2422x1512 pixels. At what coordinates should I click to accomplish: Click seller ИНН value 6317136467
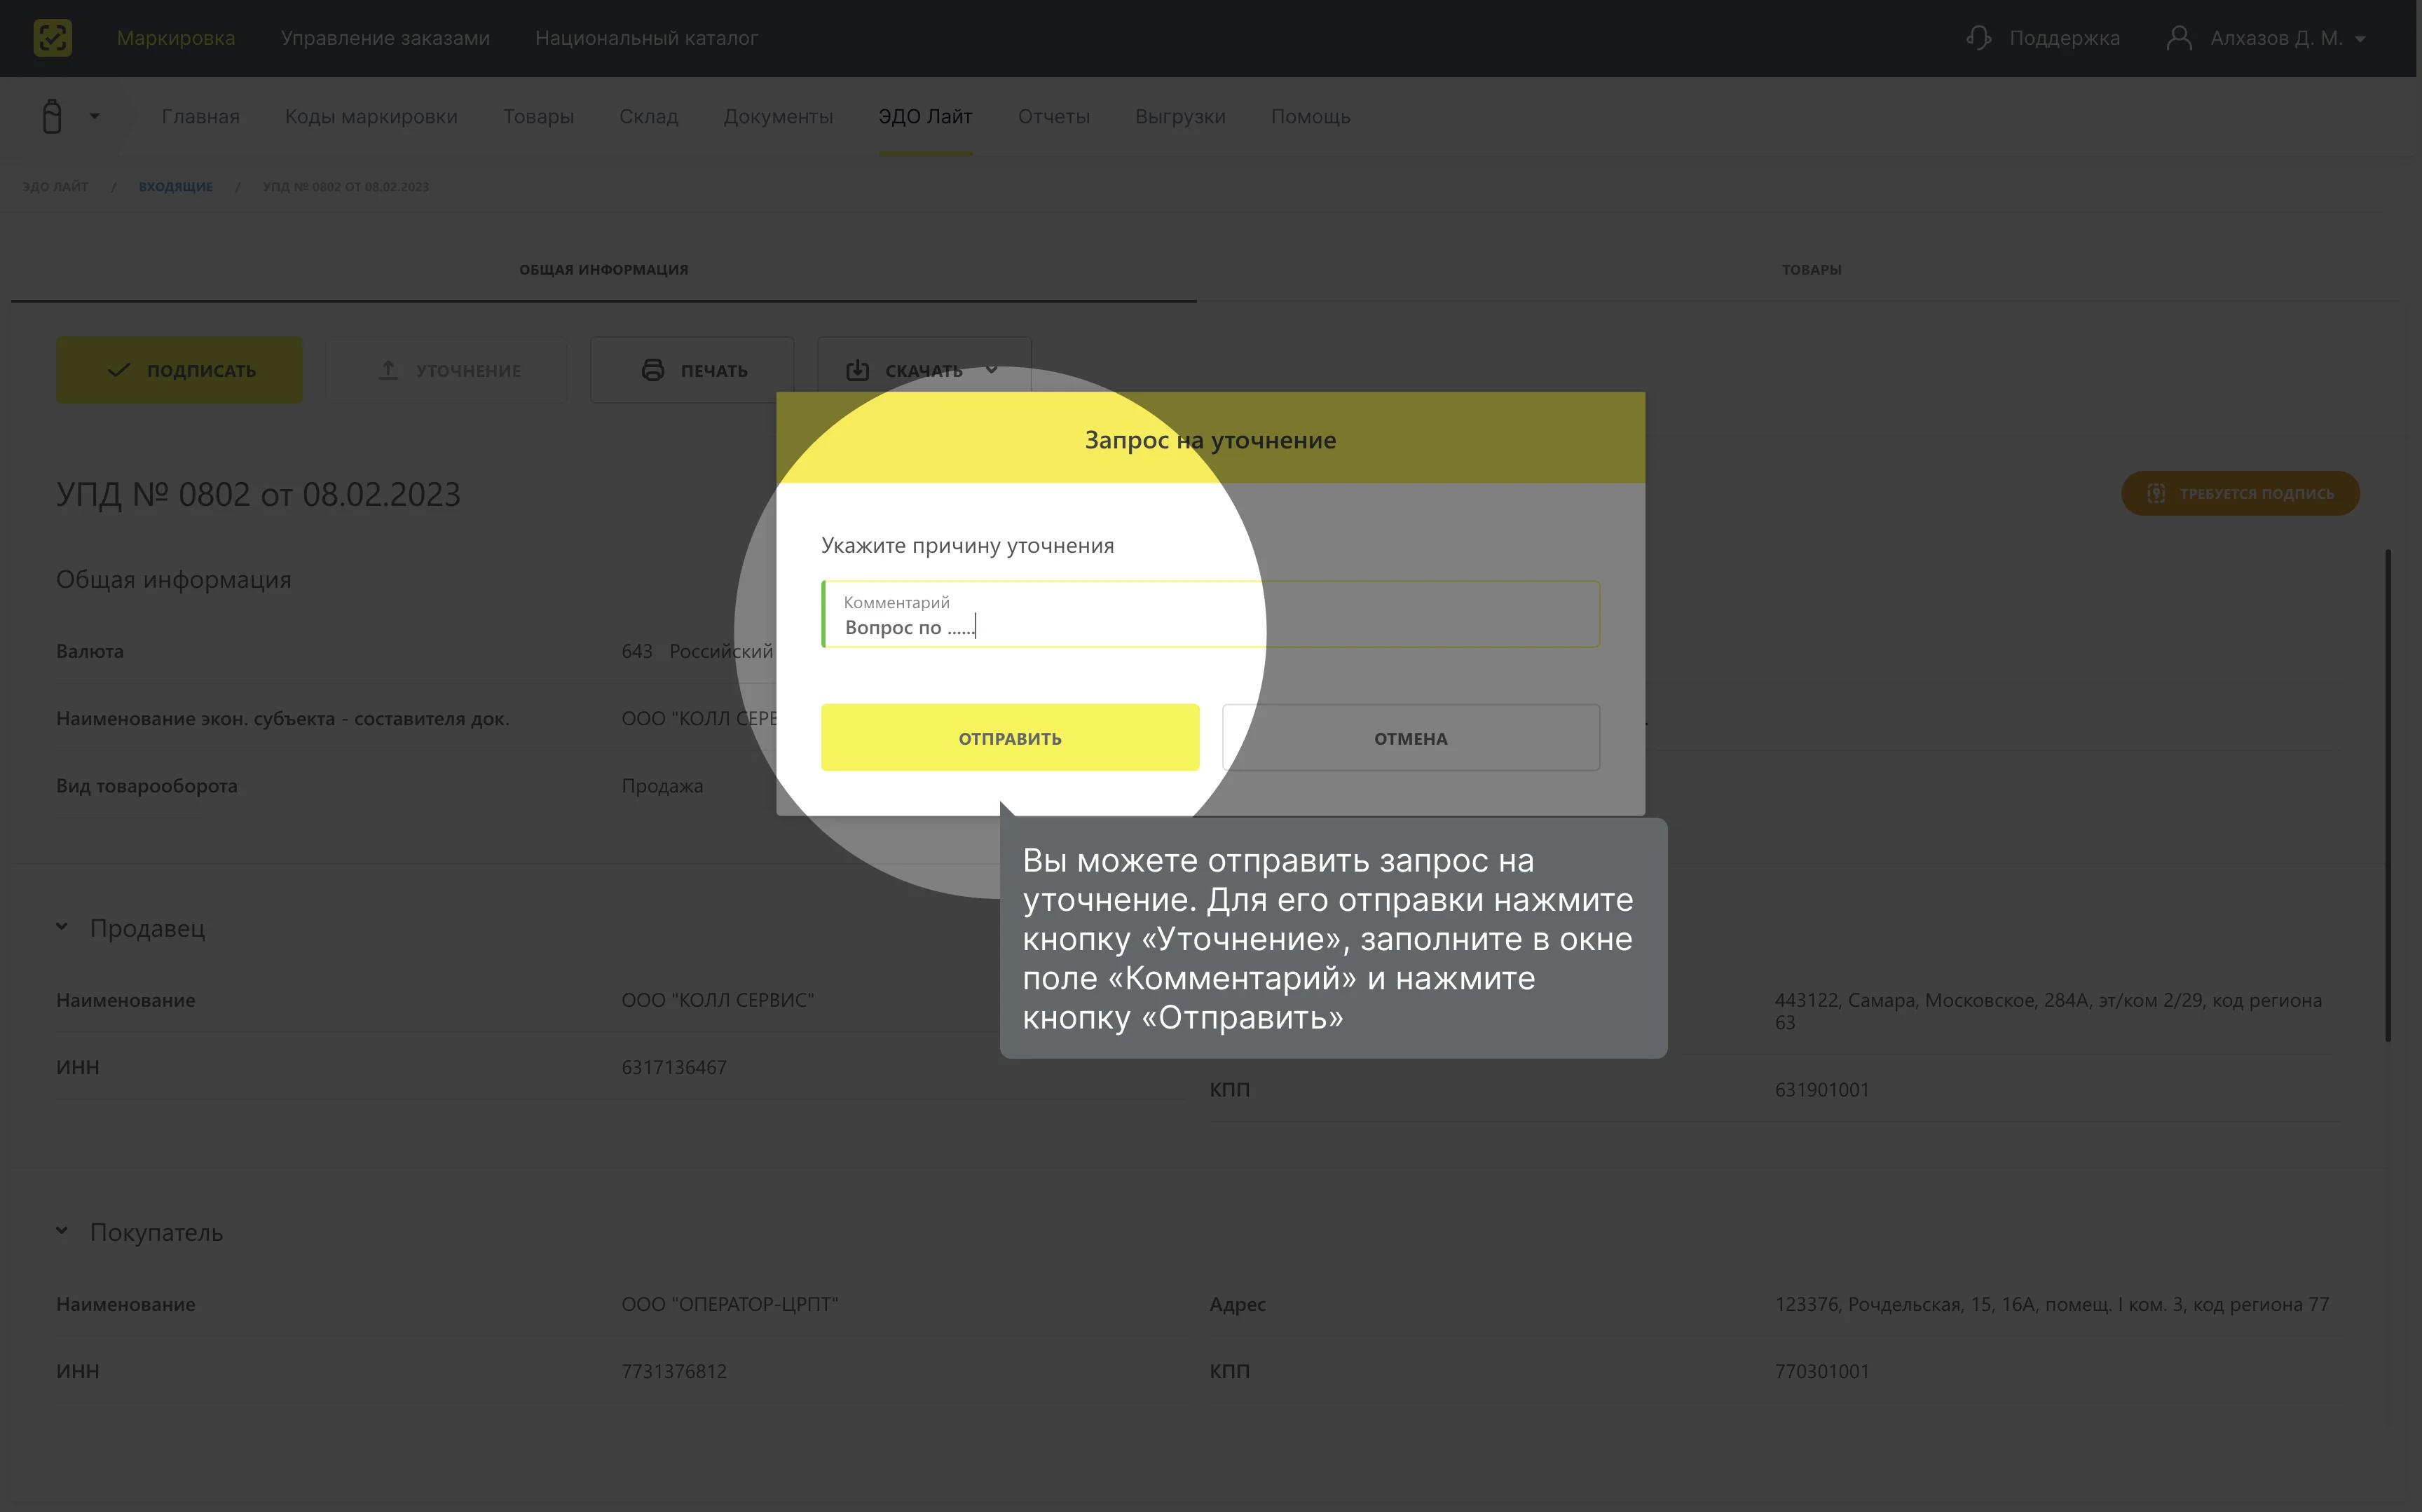click(674, 1067)
